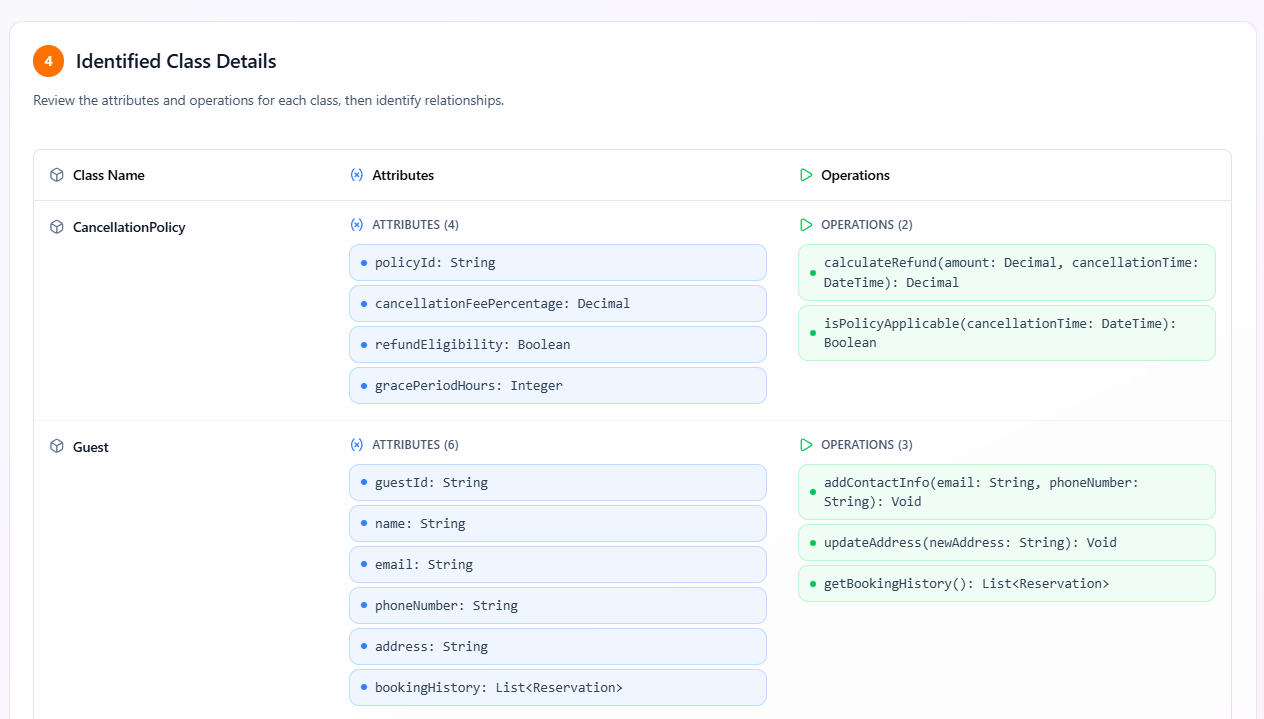Click the cube icon beside Class Name header
The image size is (1264, 719).
pyautogui.click(x=57, y=175)
